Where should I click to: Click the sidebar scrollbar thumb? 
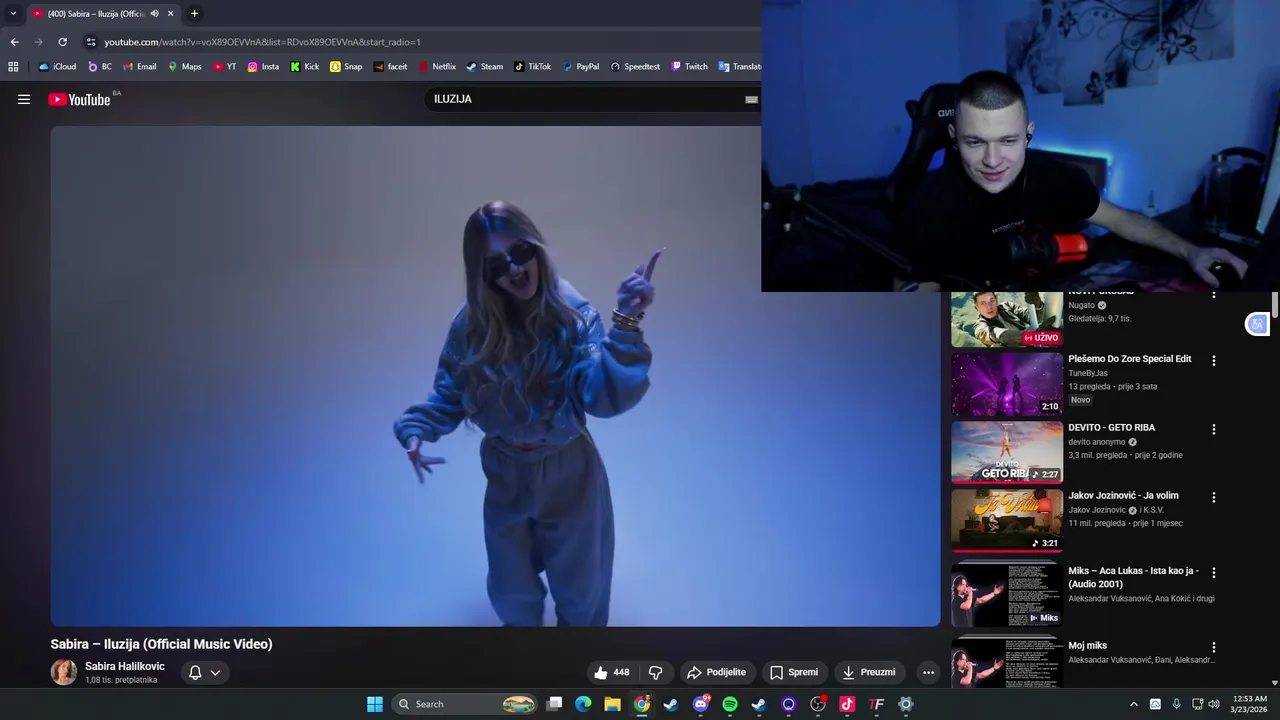(x=1275, y=303)
